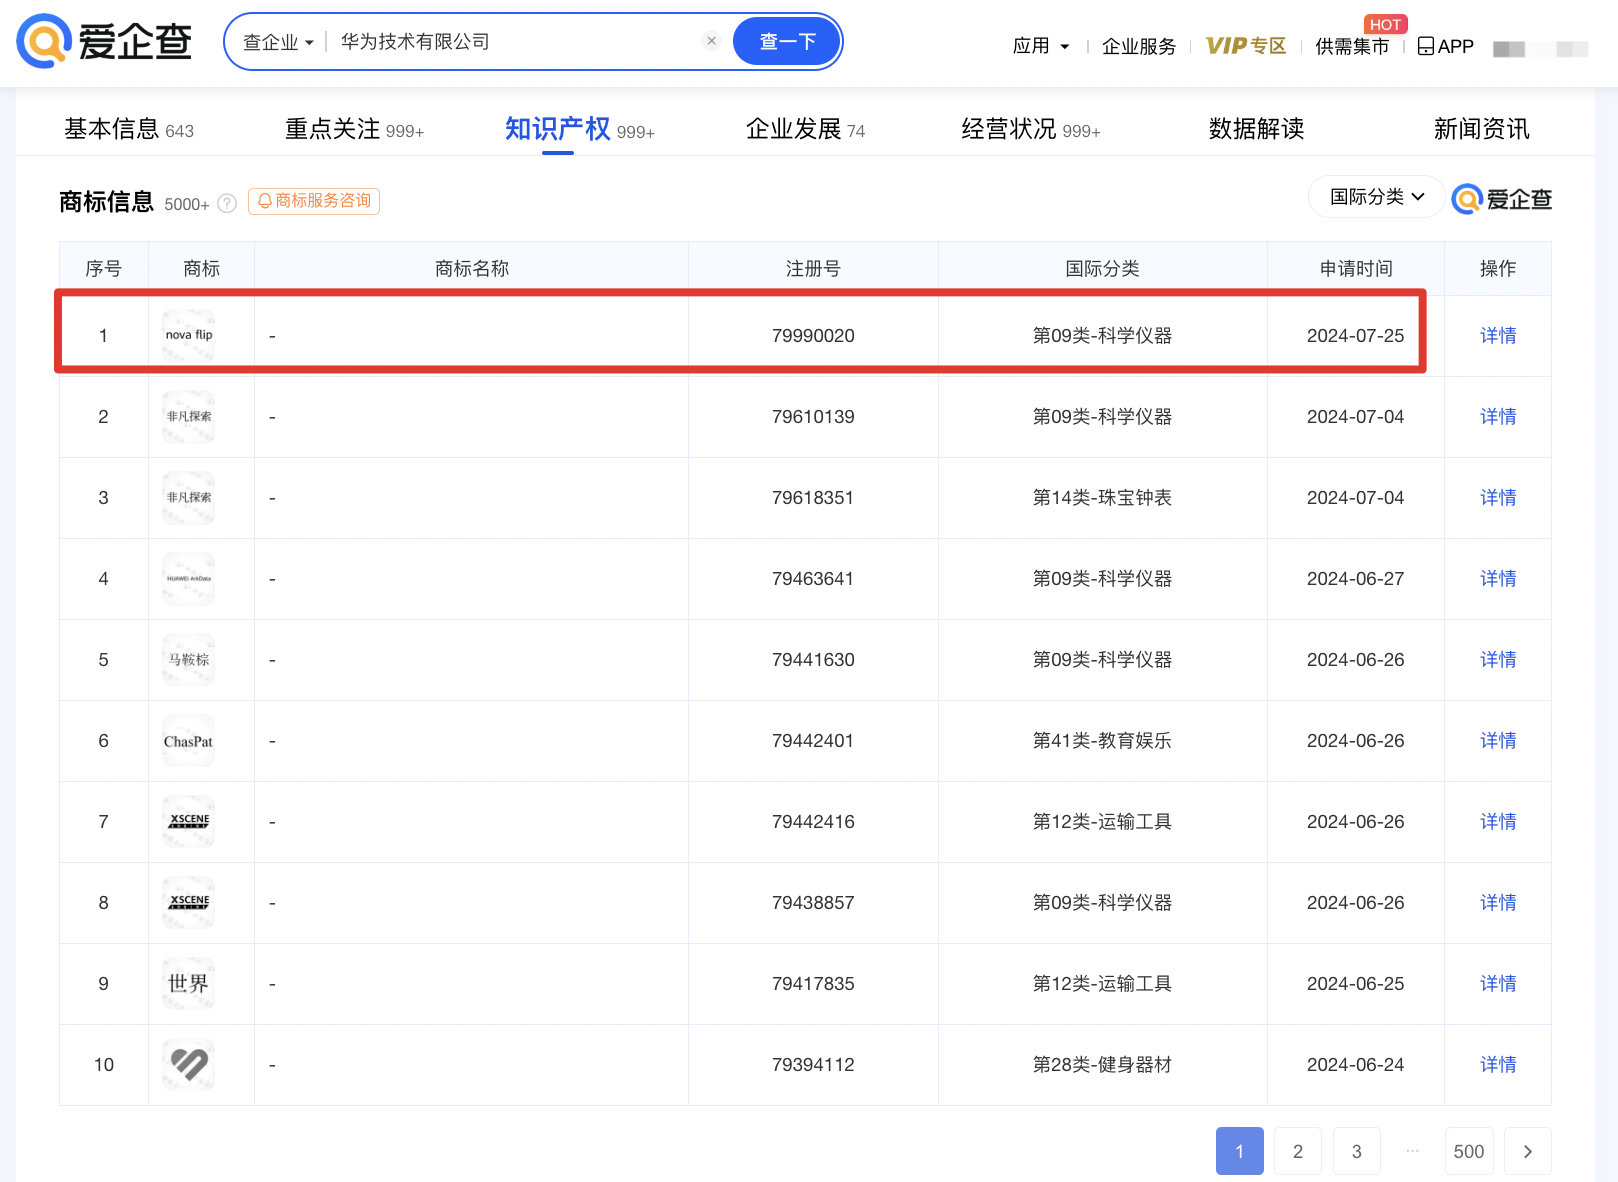Click the ChasPat trademark thumbnail
Screen dimensions: 1618x1182
(189, 740)
